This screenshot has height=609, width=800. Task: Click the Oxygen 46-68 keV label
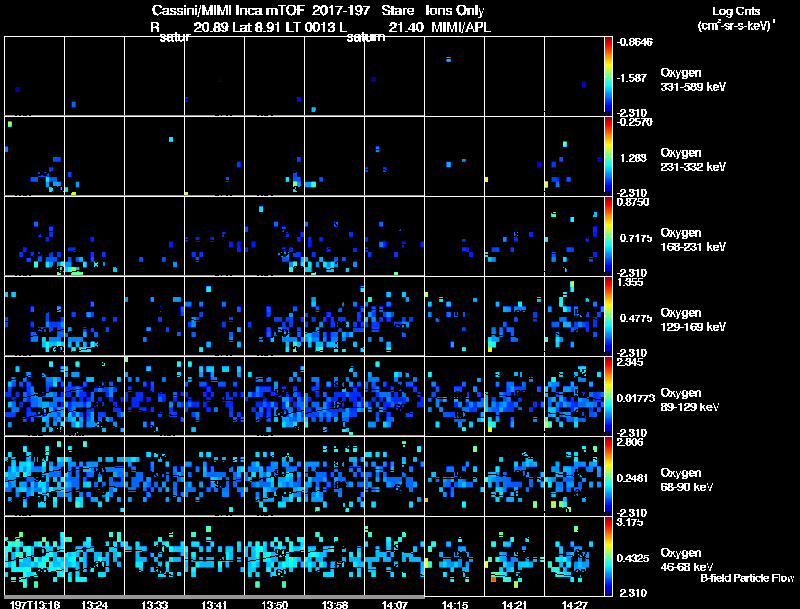tap(687, 560)
